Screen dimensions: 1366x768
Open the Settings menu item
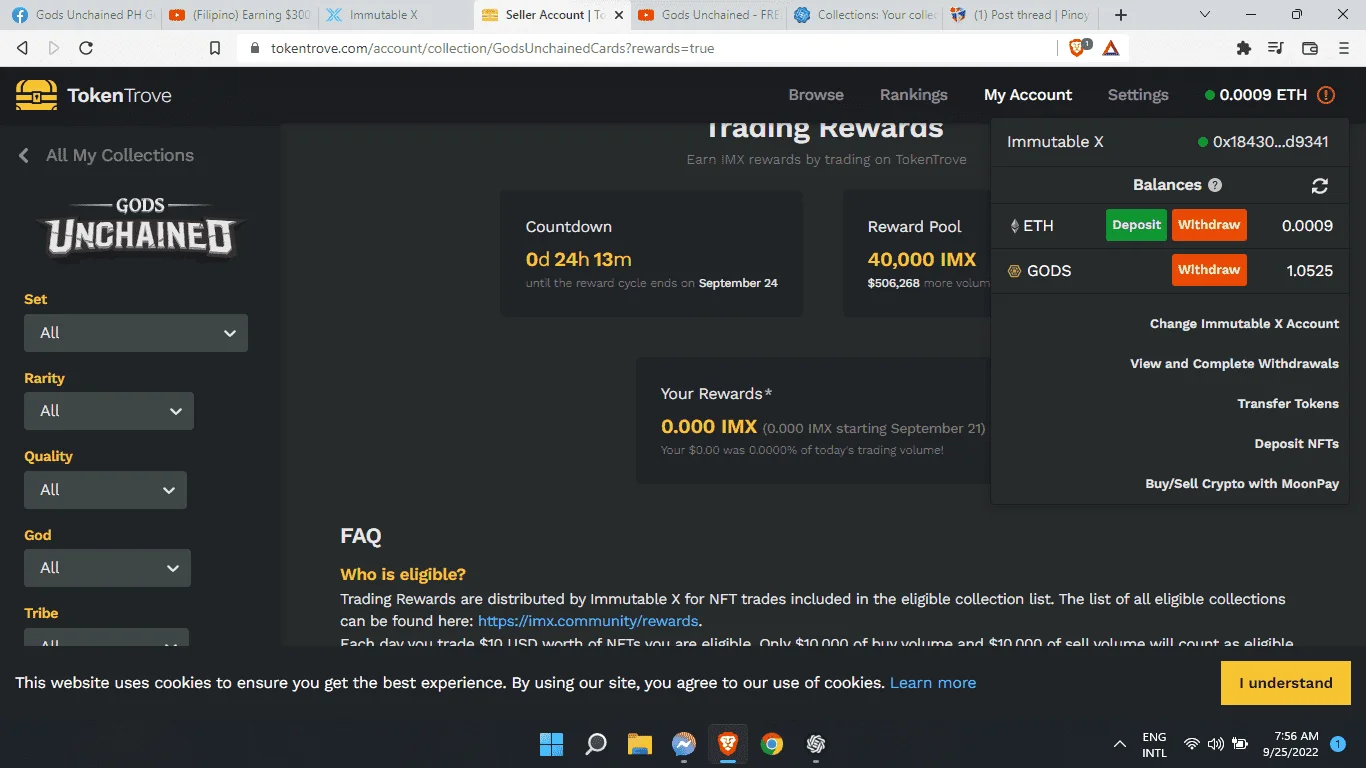point(1138,95)
